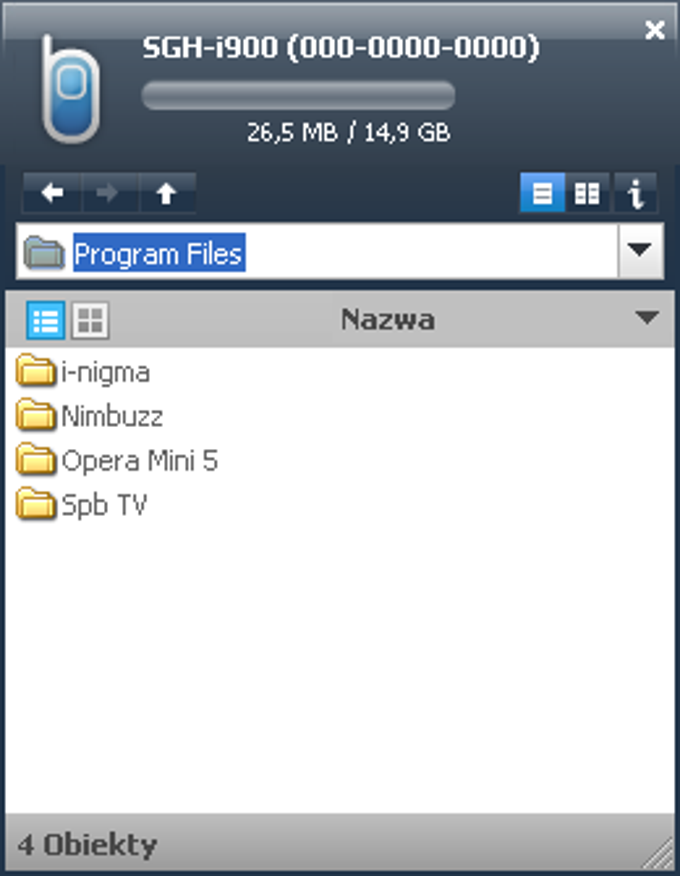This screenshot has height=876, width=680.
Task: Select list view mode
Action: coord(46,320)
